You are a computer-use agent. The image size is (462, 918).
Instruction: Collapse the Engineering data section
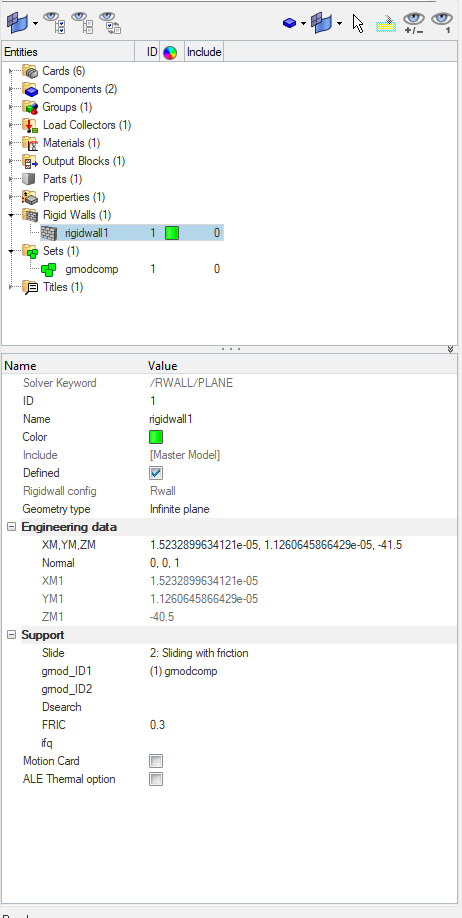point(11,527)
